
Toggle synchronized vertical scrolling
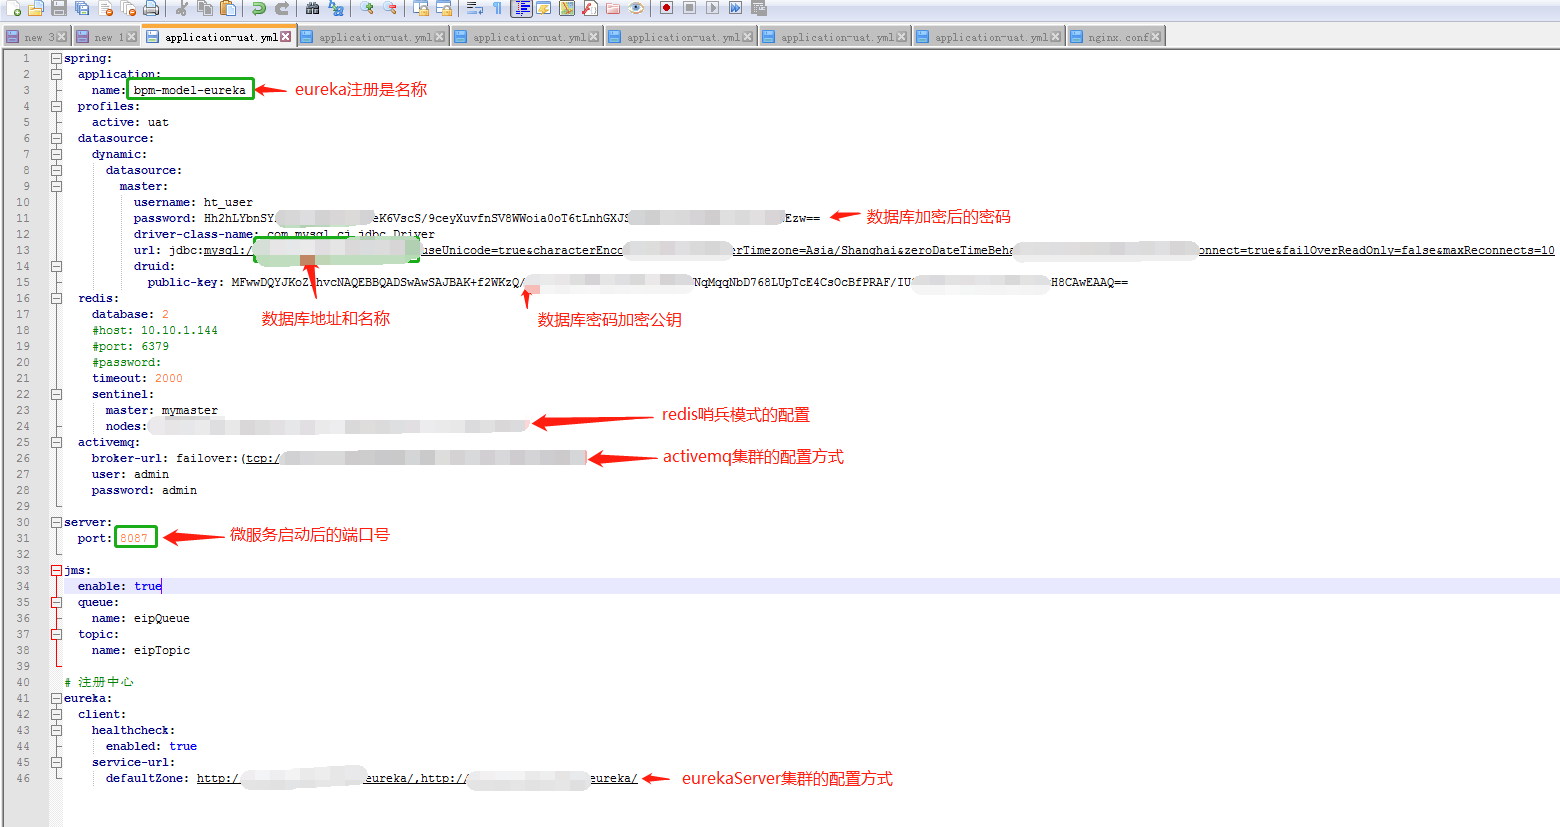421,8
